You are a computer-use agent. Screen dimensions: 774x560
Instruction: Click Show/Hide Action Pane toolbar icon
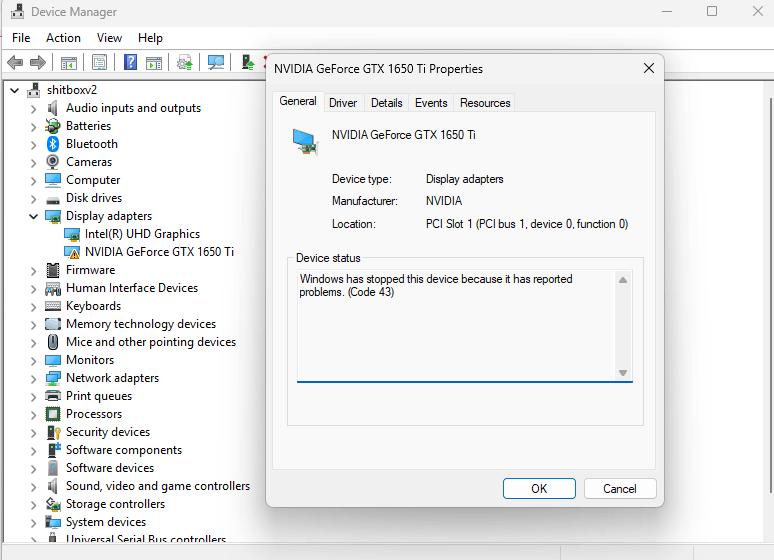[x=154, y=63]
